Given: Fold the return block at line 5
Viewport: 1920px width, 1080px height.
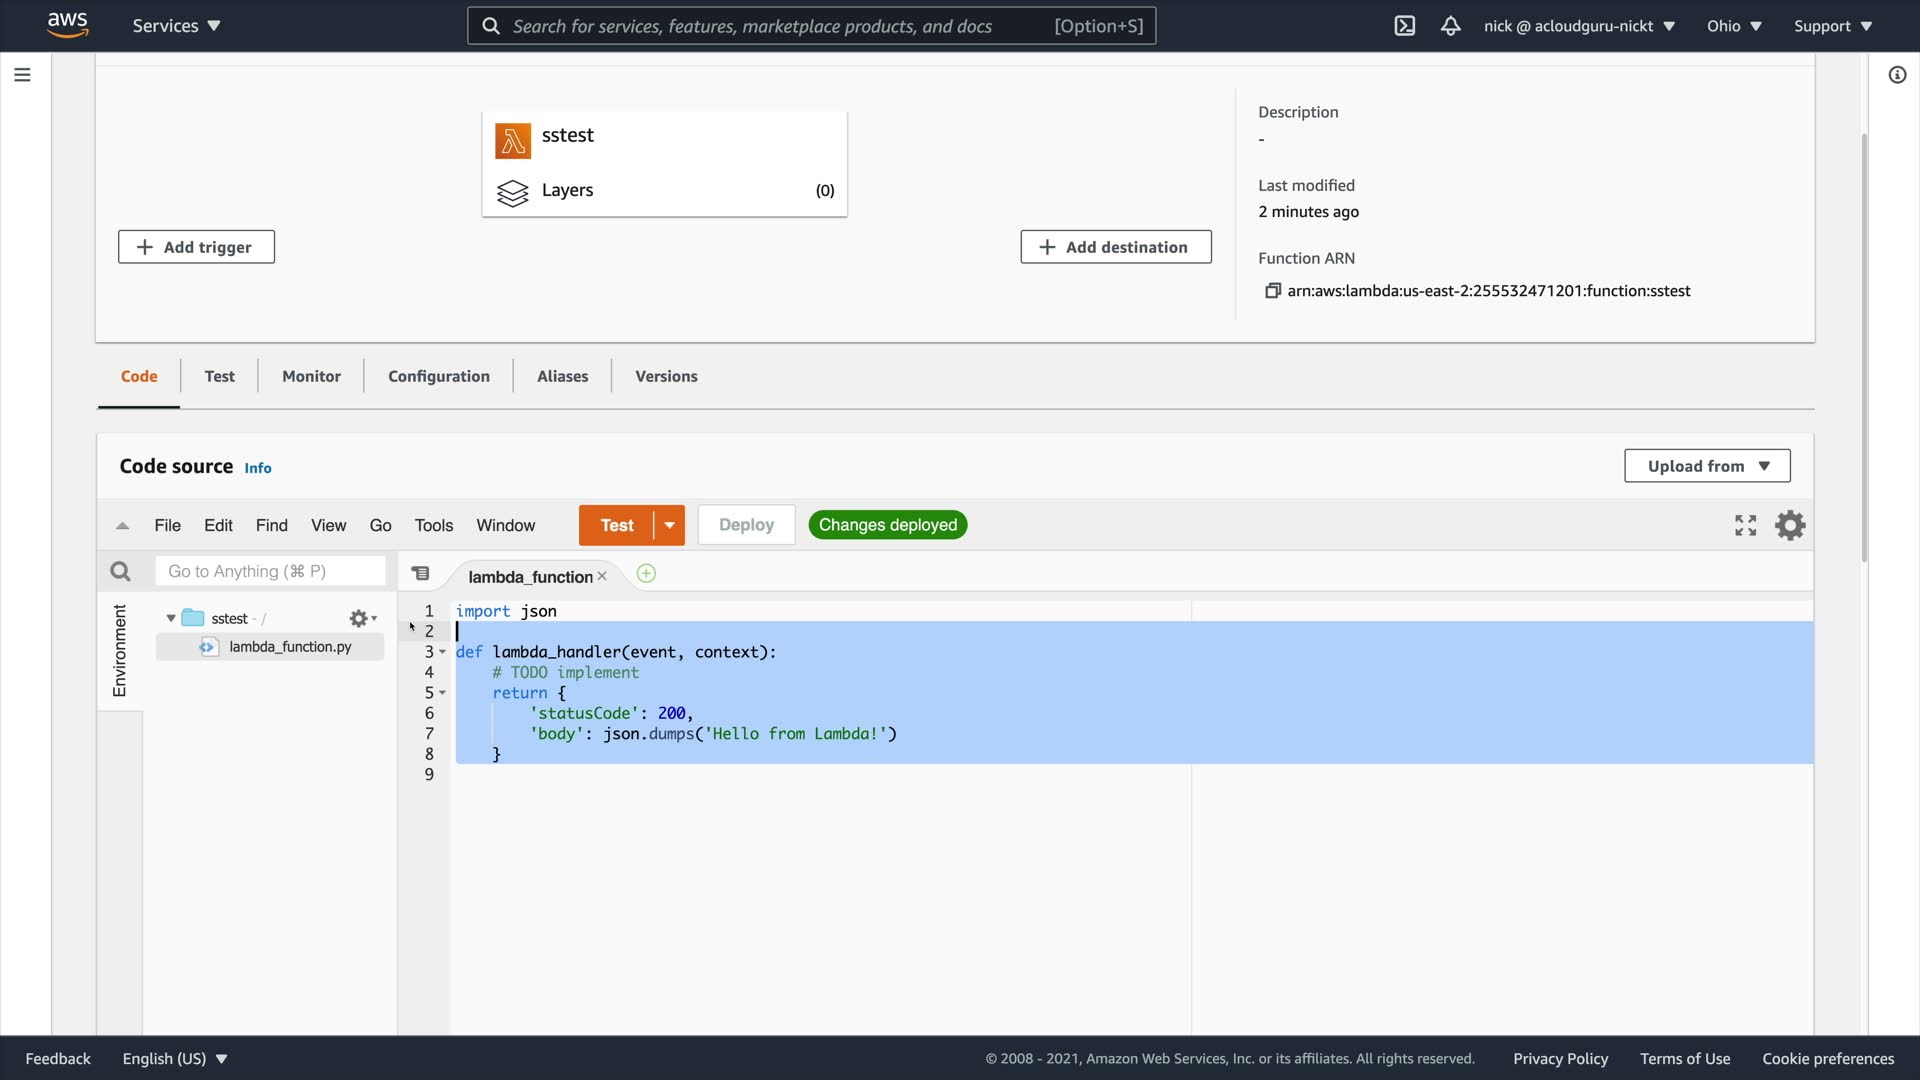Looking at the screenshot, I should 442,693.
